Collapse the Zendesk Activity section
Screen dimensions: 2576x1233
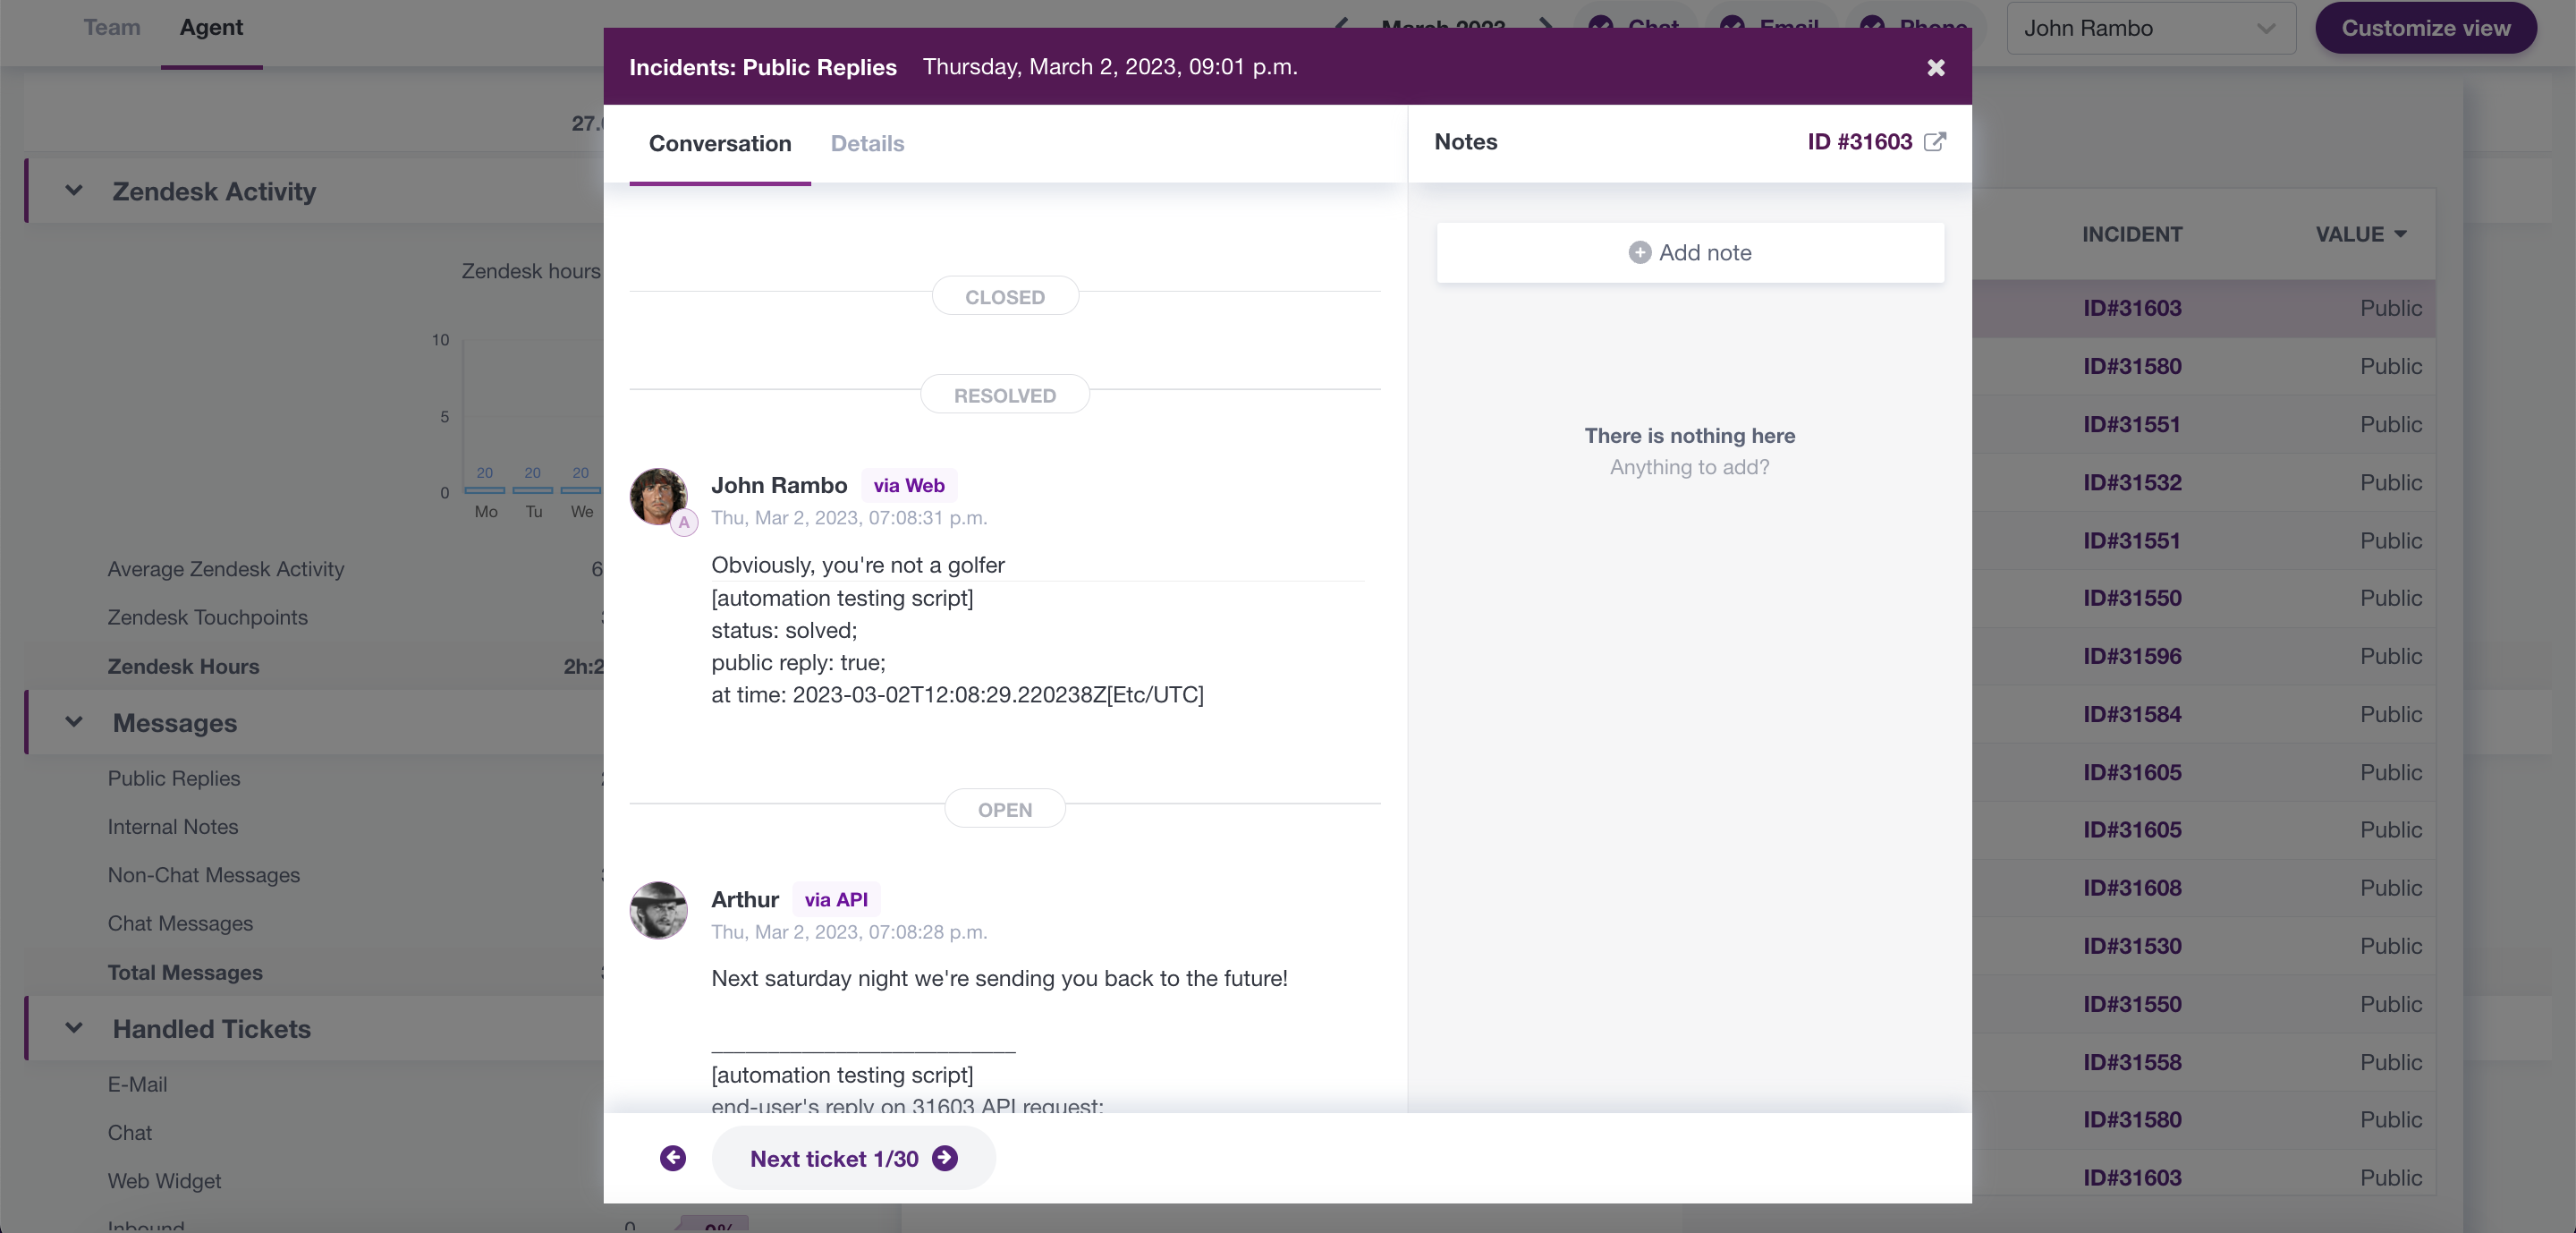pos(74,190)
